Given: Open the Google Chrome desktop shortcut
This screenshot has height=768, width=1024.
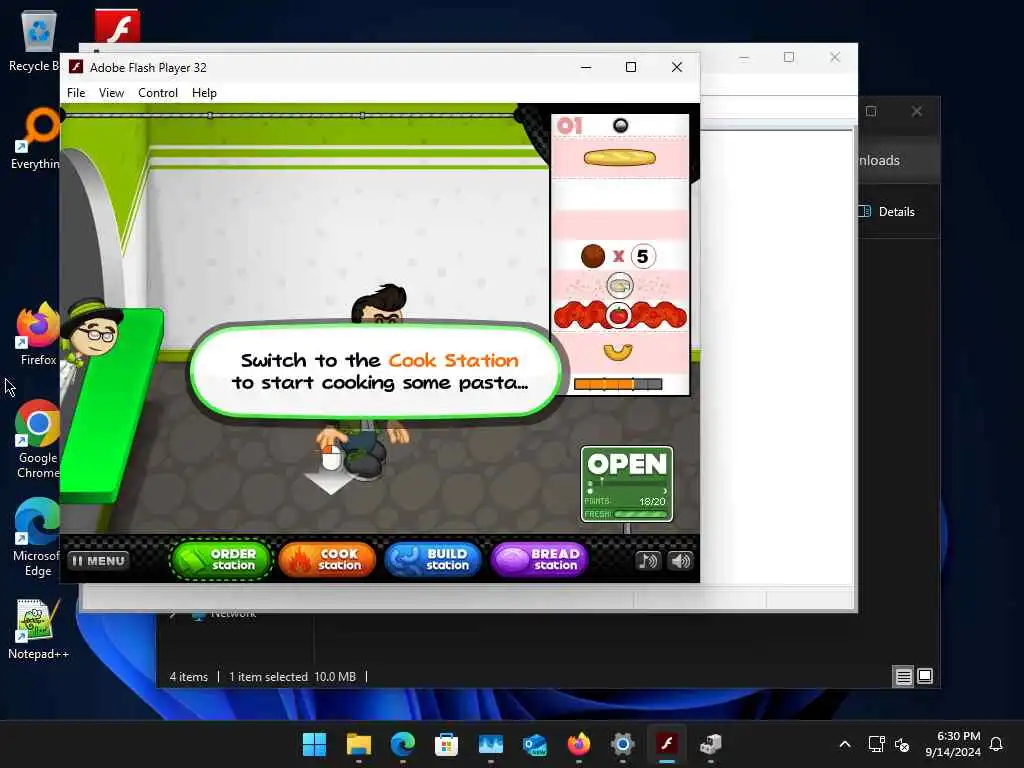Looking at the screenshot, I should click(38, 439).
